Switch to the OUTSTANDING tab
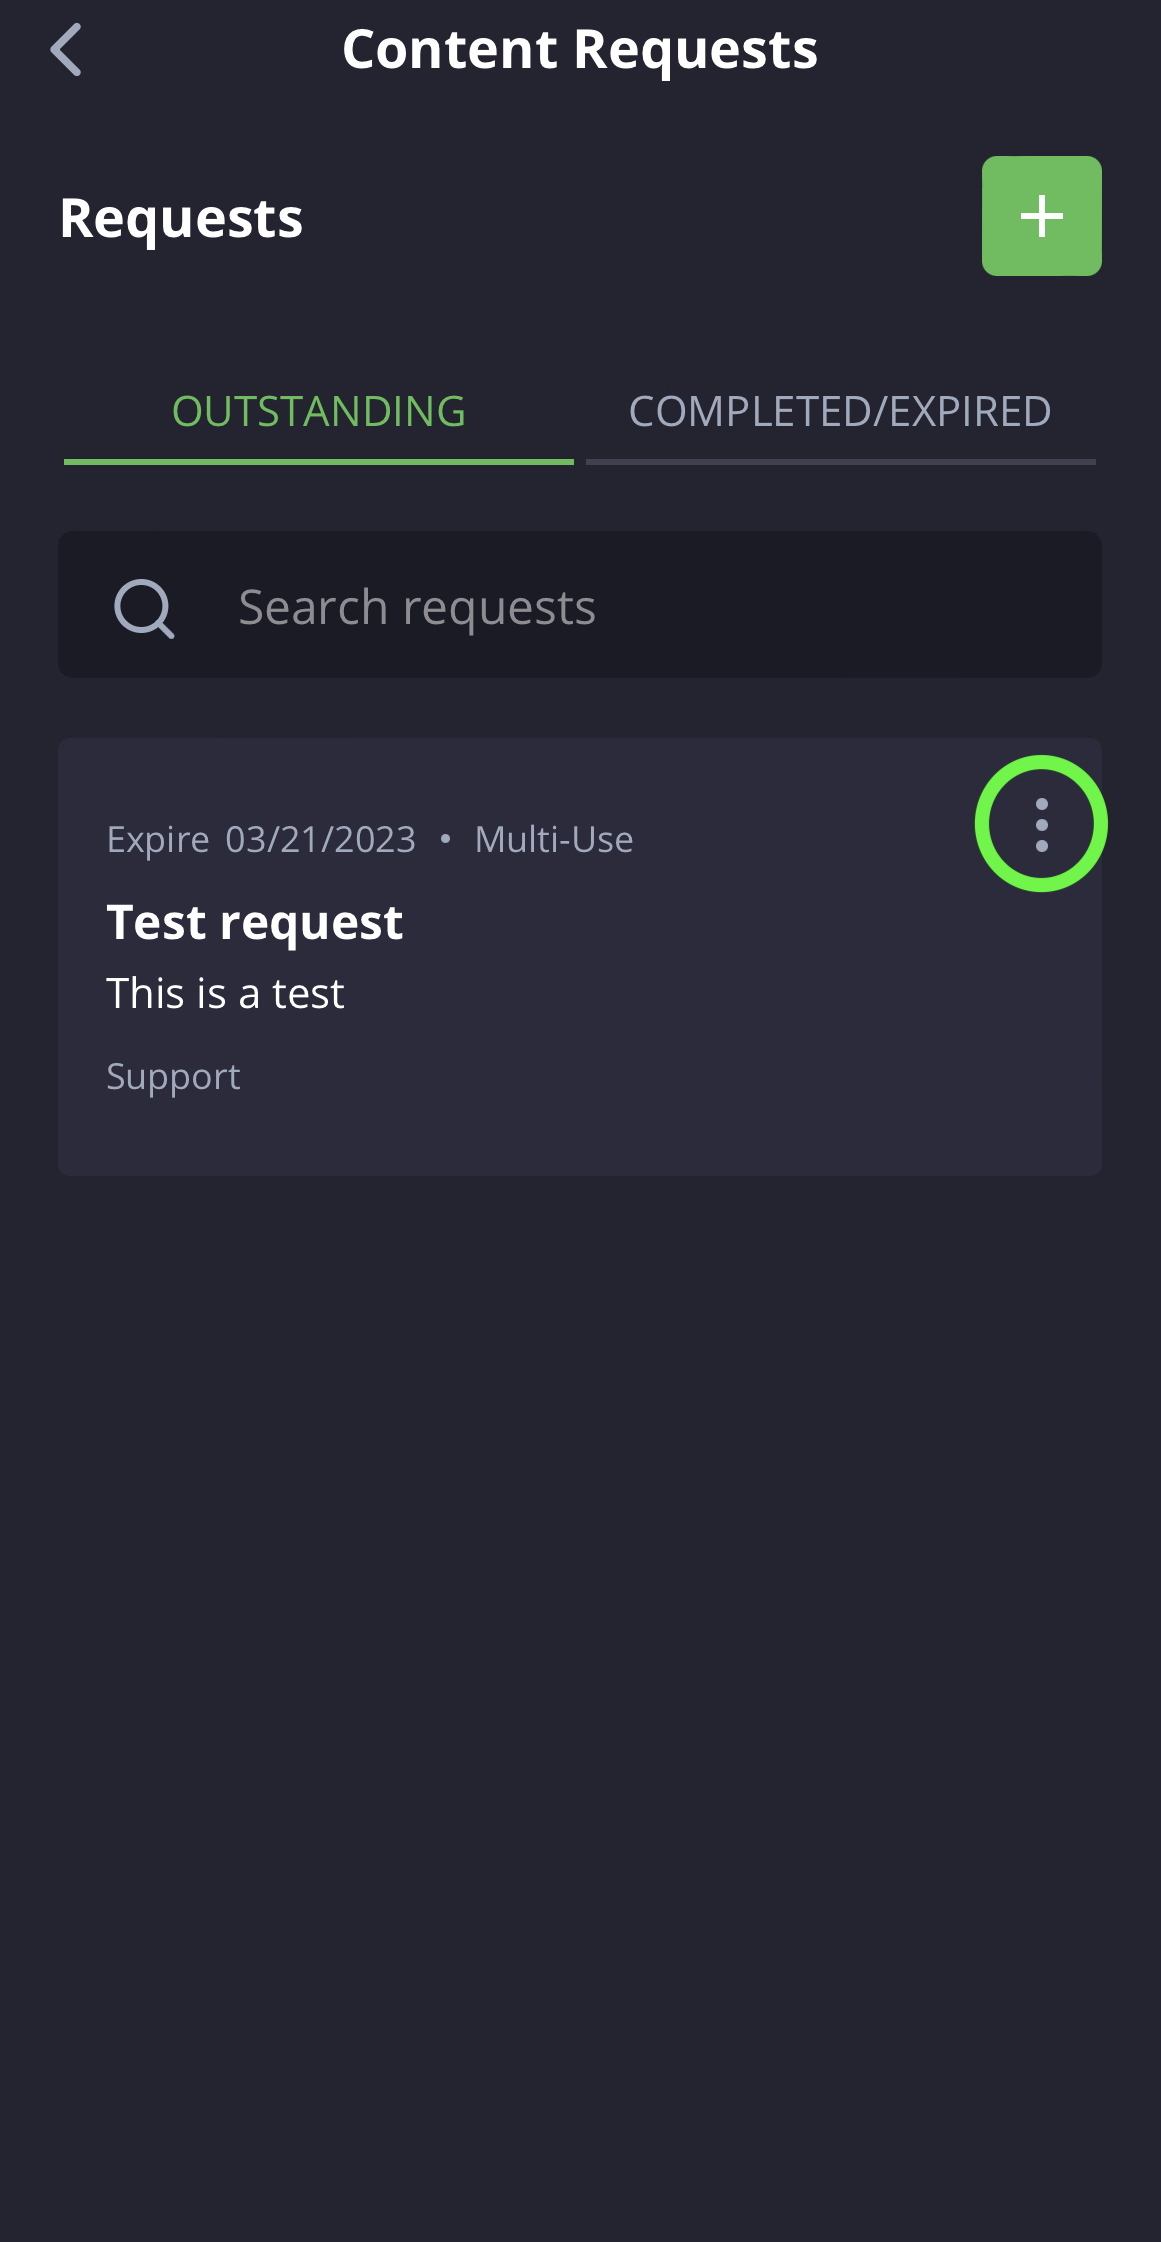The width and height of the screenshot is (1161, 2242). [x=319, y=412]
